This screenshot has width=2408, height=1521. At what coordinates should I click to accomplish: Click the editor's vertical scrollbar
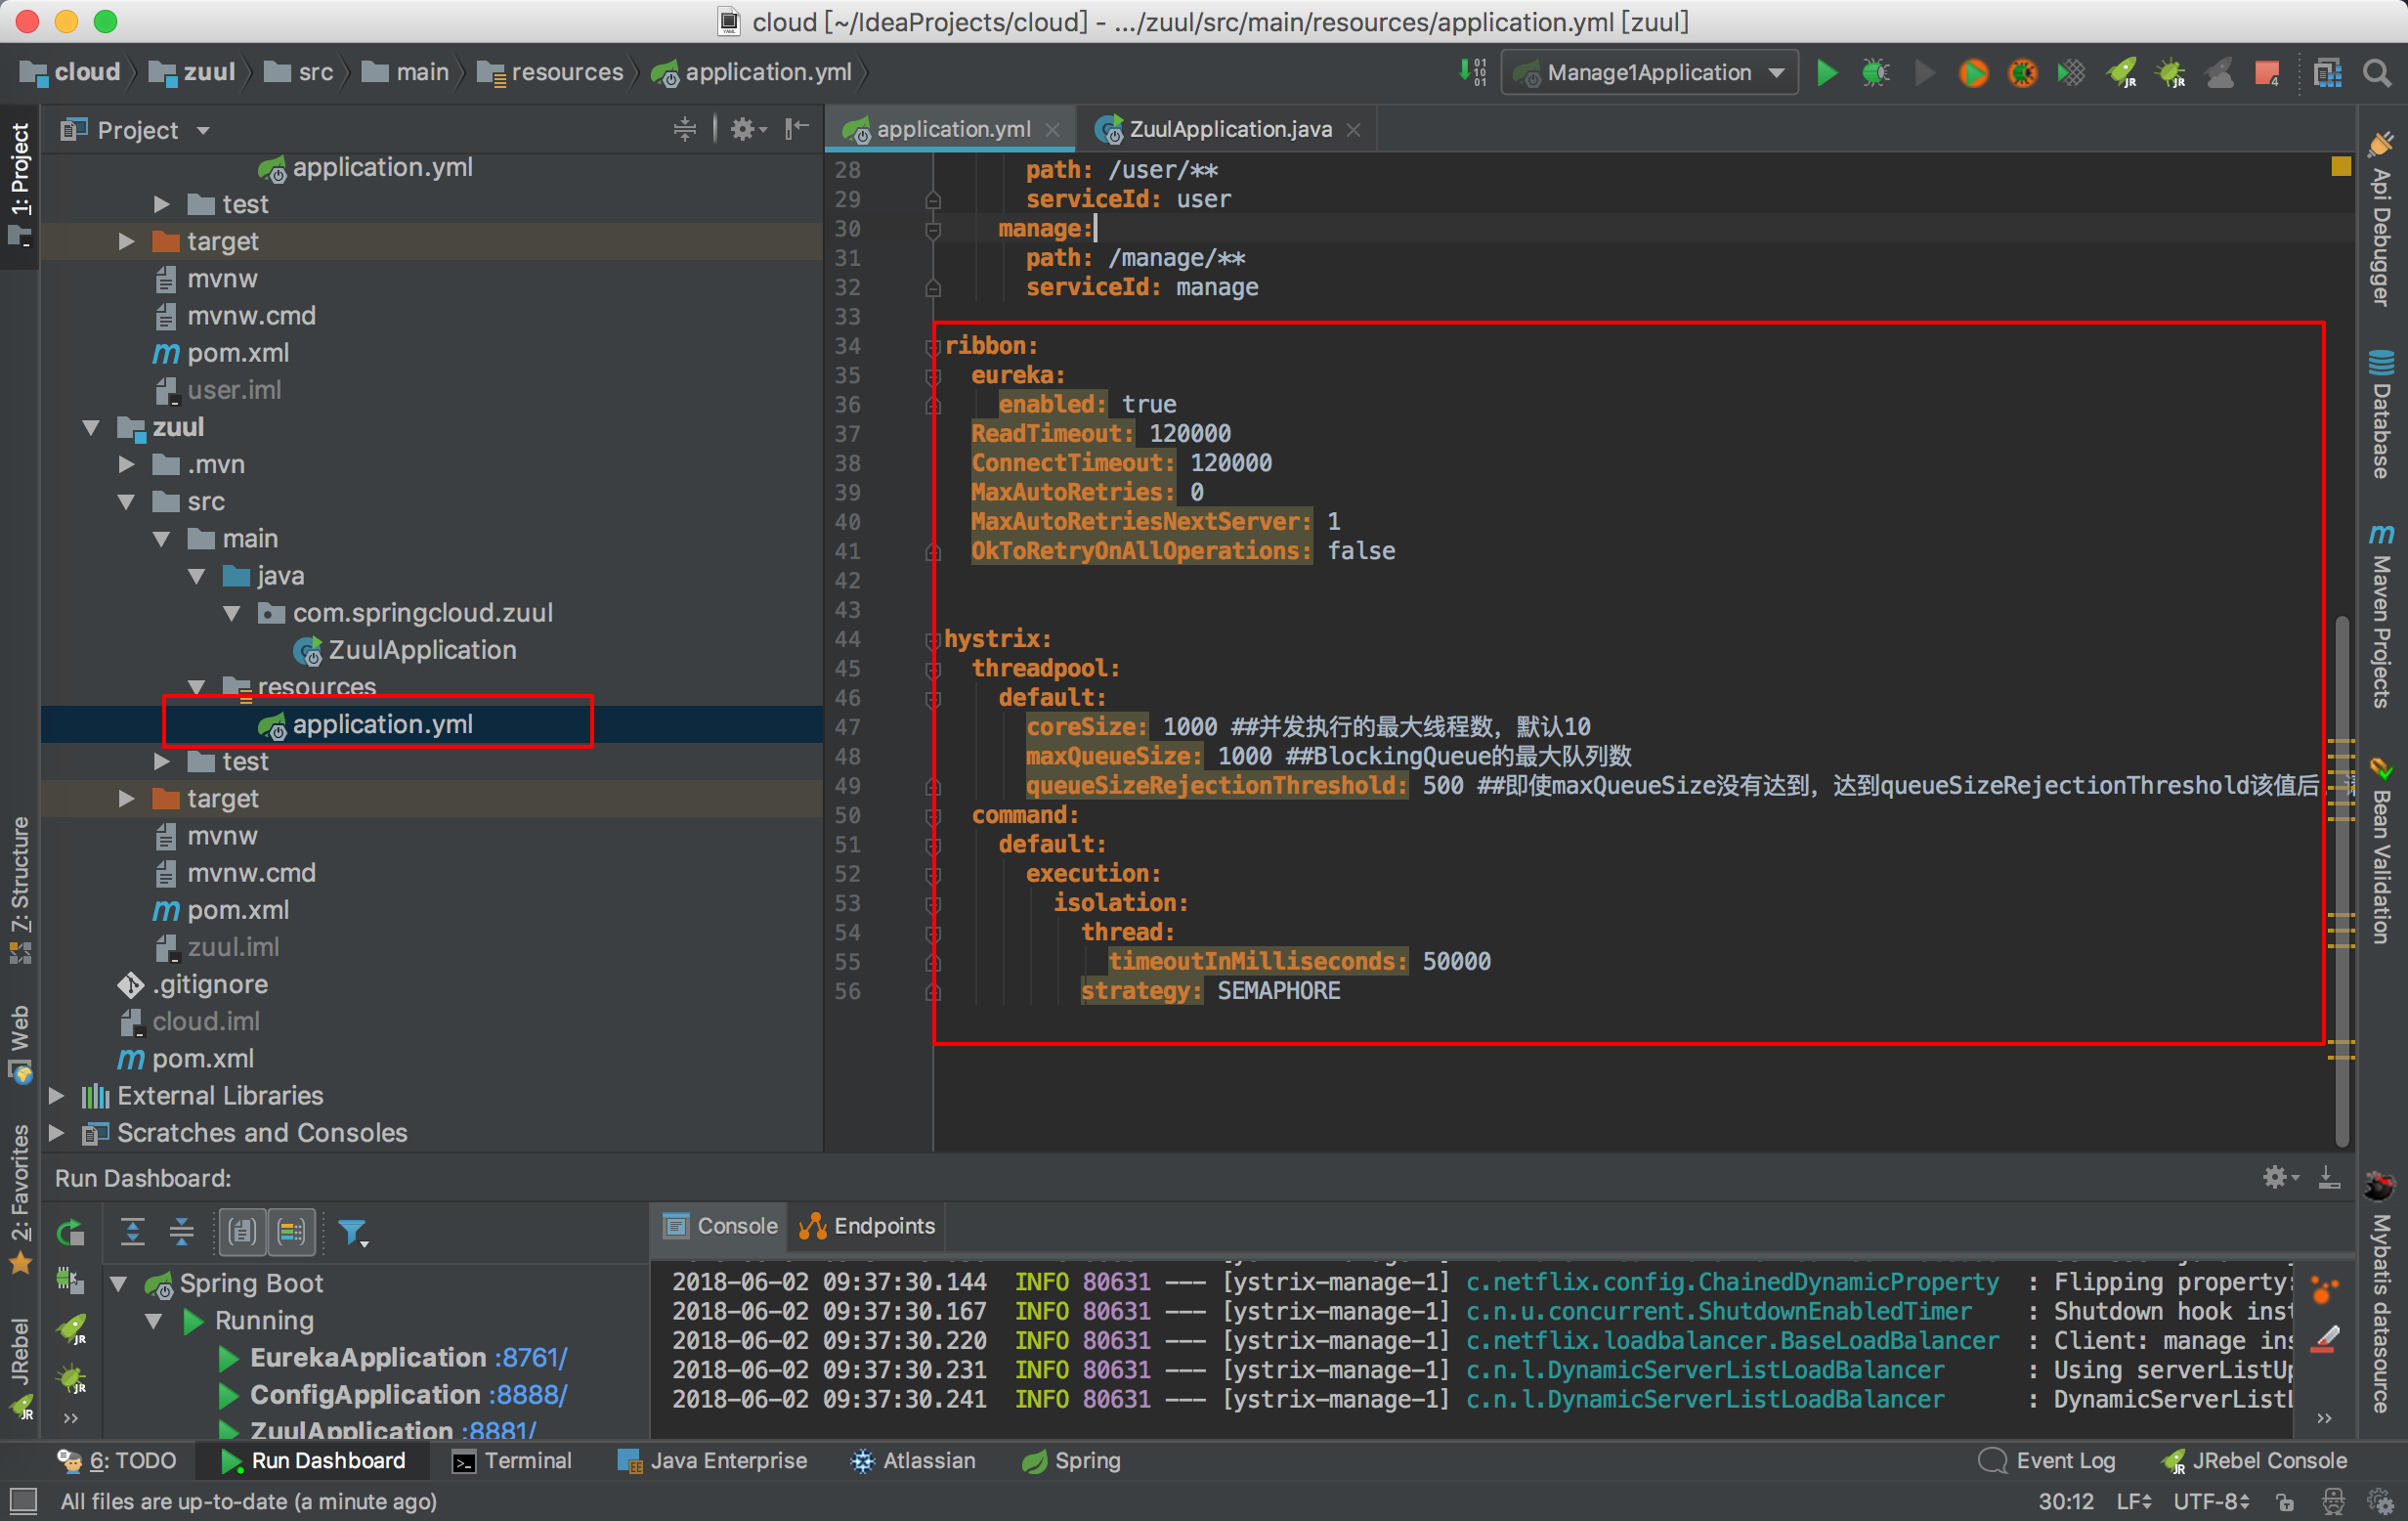pyautogui.click(x=2340, y=880)
